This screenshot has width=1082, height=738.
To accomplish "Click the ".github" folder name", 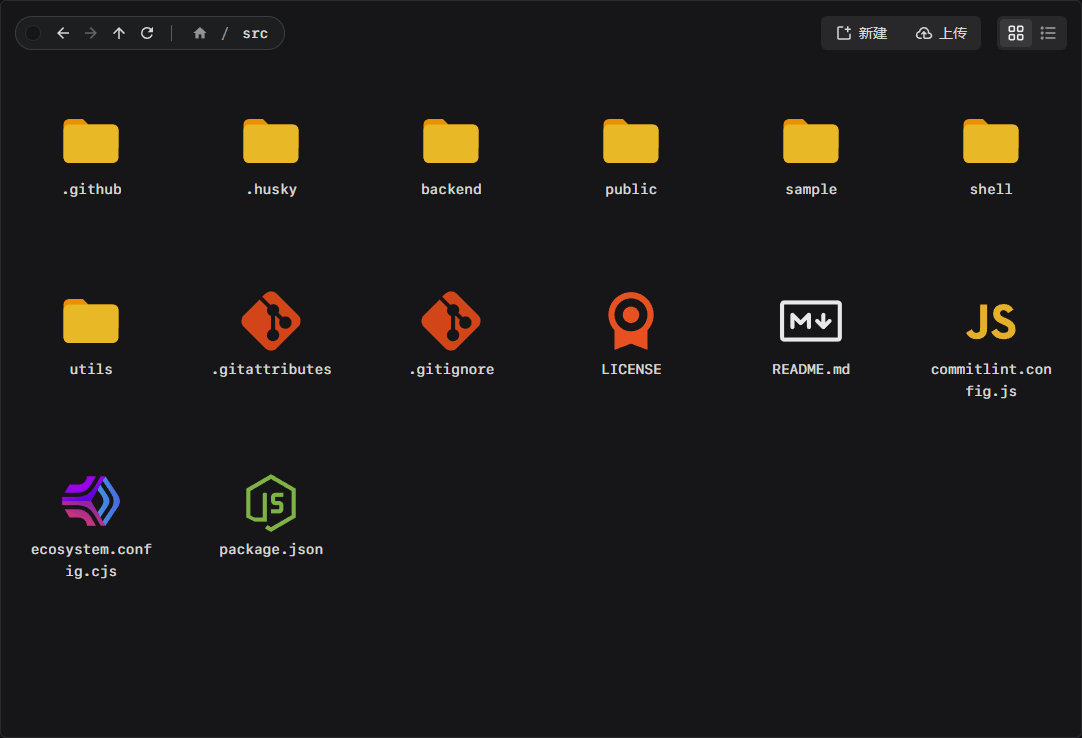I will (x=91, y=189).
